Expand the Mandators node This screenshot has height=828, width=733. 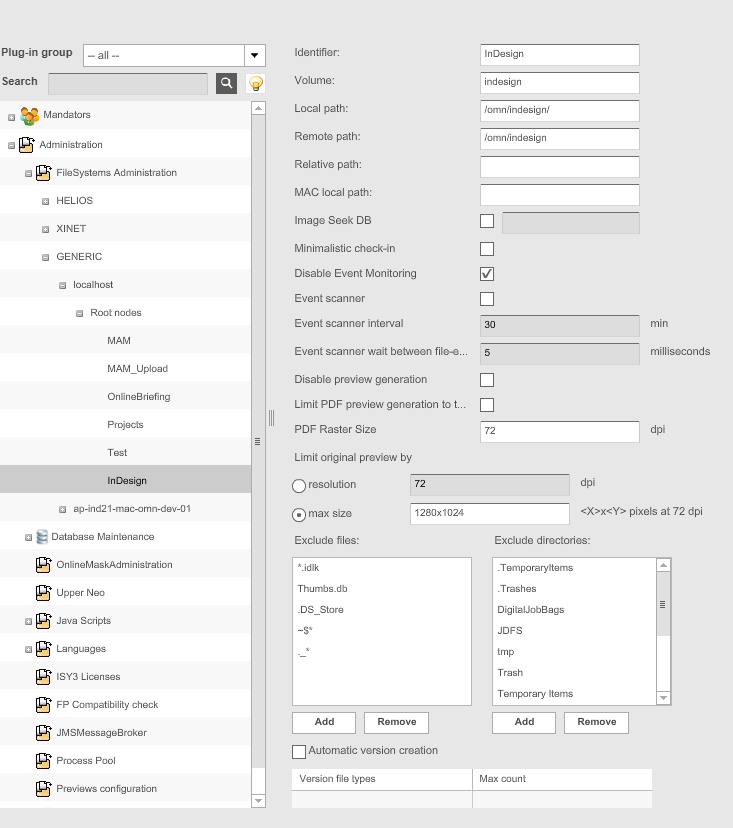[x=12, y=117]
